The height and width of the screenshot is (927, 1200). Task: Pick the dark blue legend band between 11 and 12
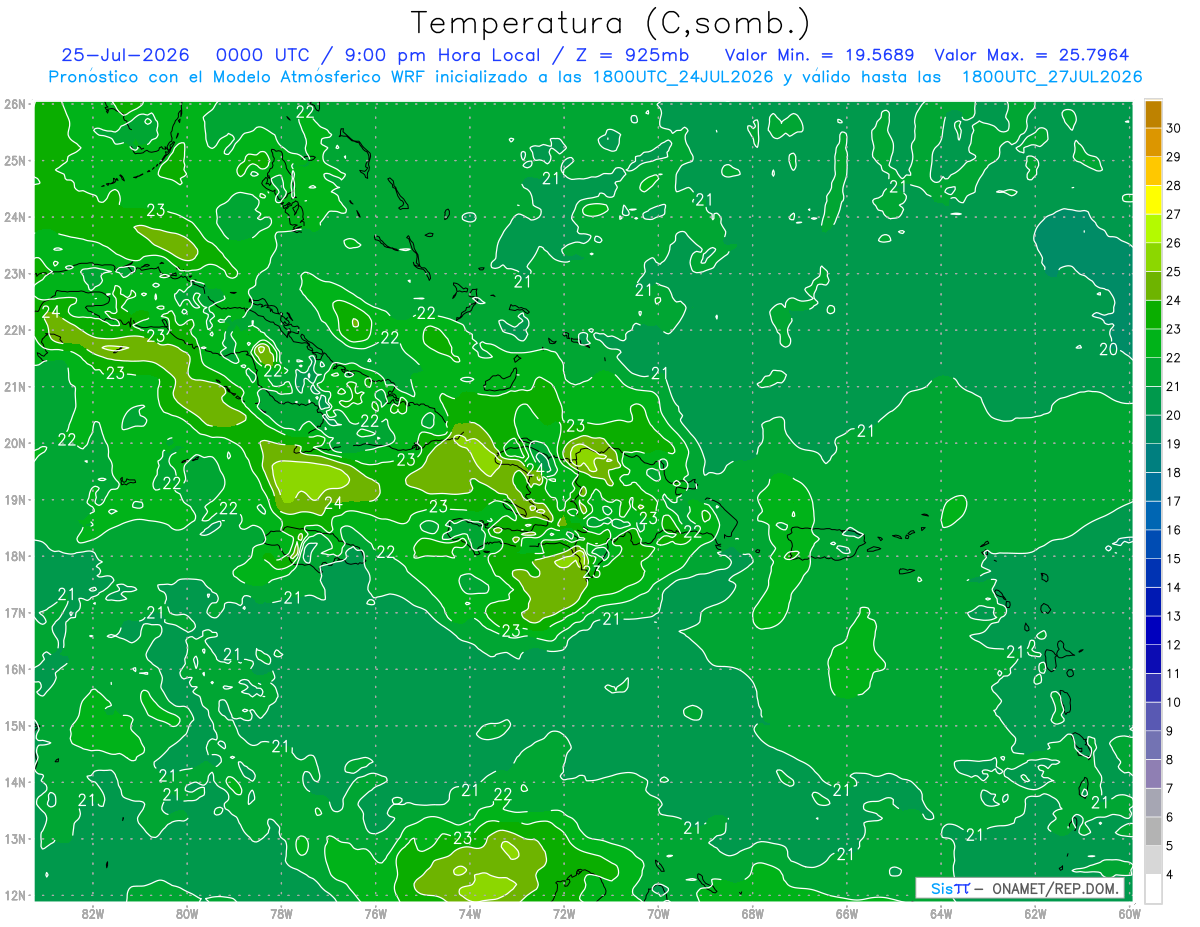click(1153, 659)
